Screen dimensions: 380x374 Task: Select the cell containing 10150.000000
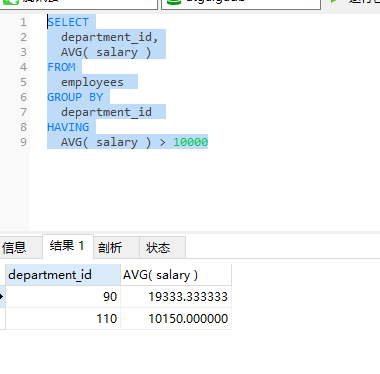(x=176, y=318)
